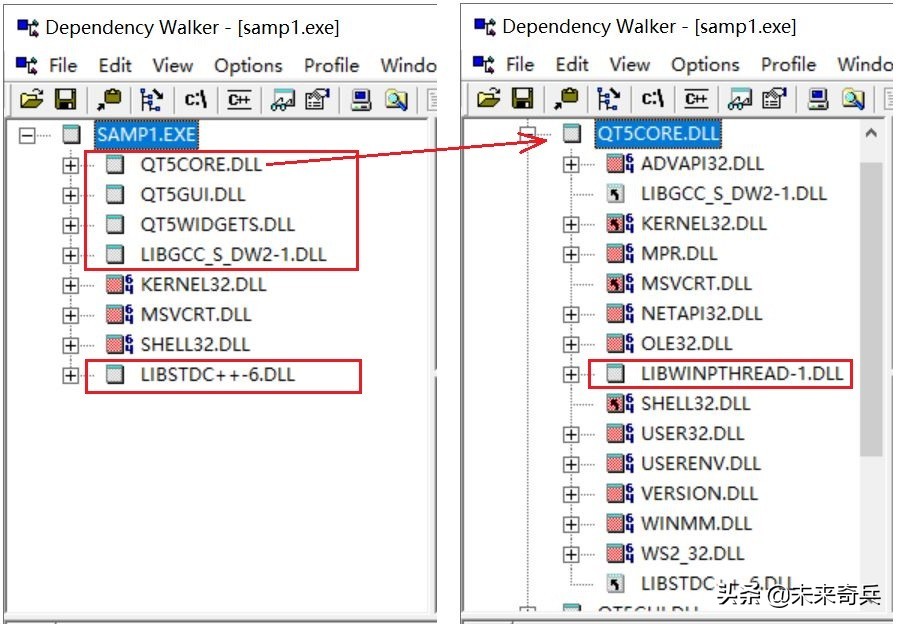The image size is (899, 624).
Task: Click Save floppy icon in left window toolbar
Action: (x=65, y=100)
